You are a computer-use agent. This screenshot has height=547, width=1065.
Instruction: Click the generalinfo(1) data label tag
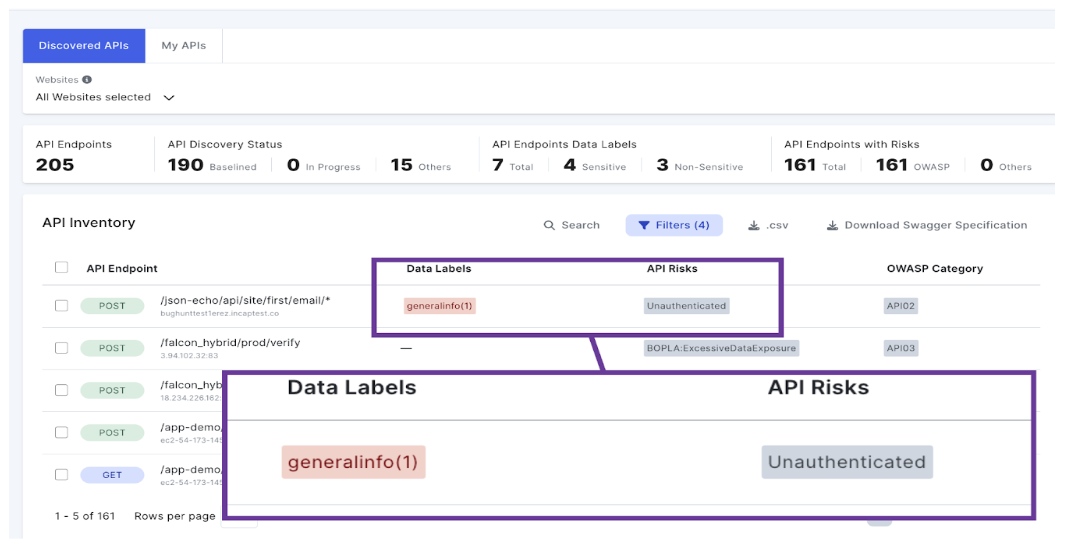[x=439, y=306]
